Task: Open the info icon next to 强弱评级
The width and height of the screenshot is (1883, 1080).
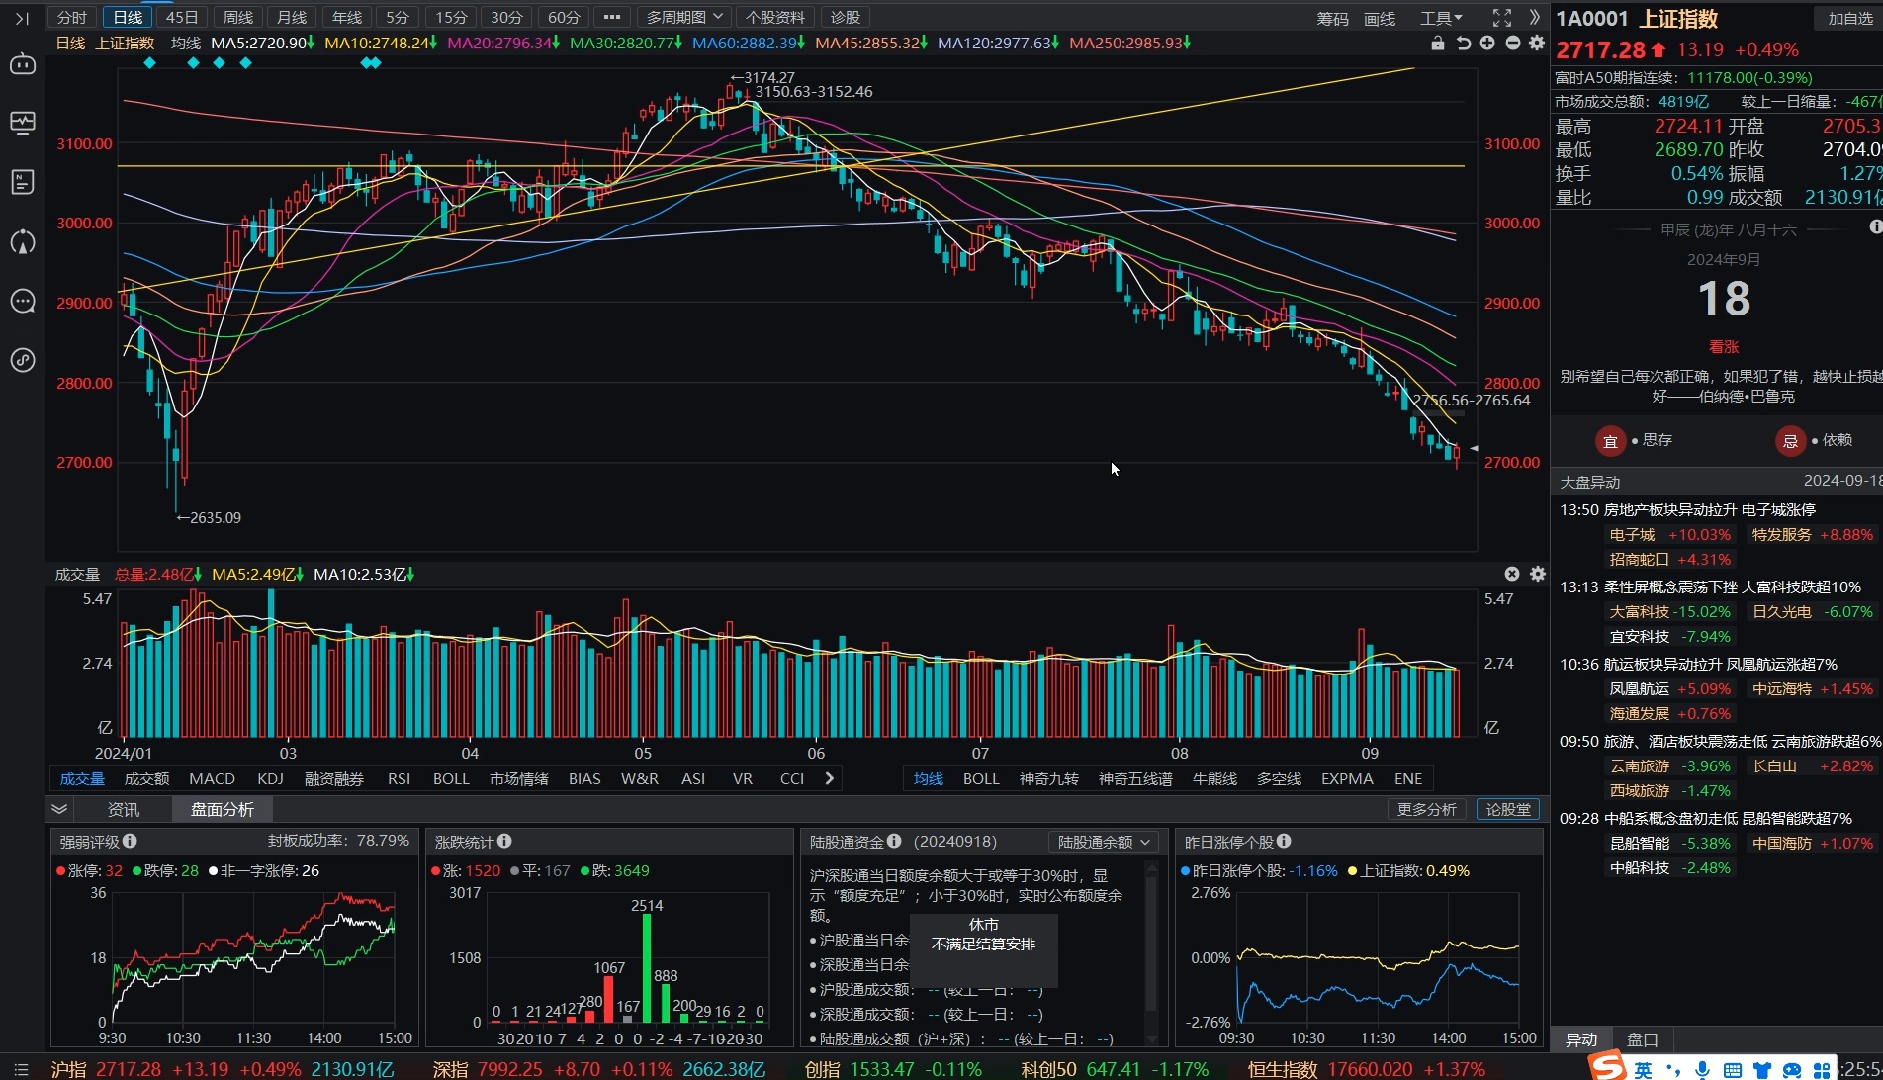Action: (x=130, y=841)
